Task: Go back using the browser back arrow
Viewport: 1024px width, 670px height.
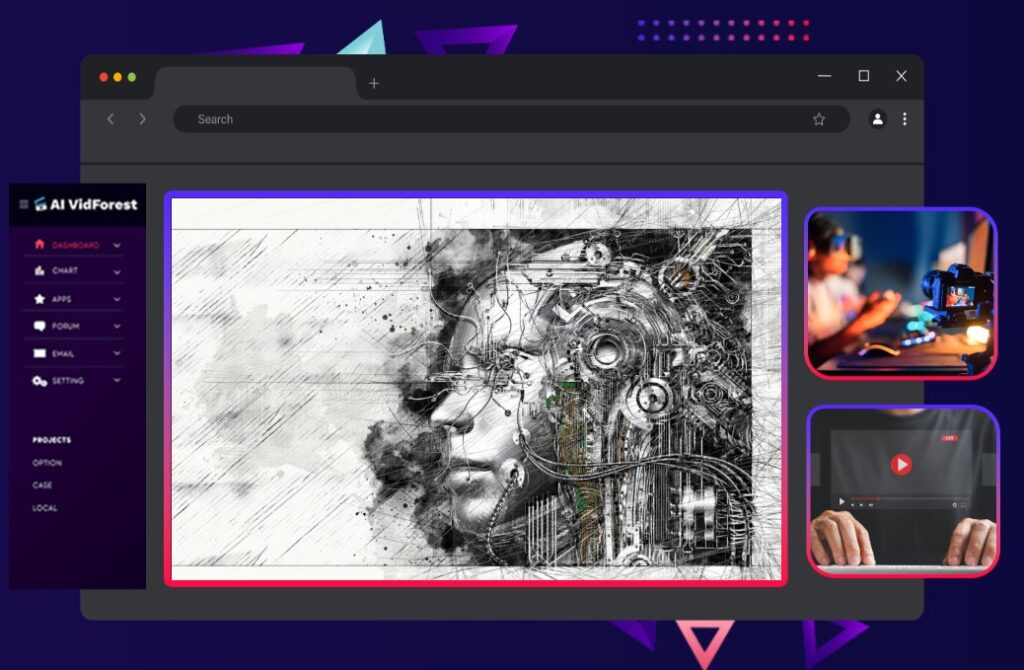Action: (x=111, y=119)
